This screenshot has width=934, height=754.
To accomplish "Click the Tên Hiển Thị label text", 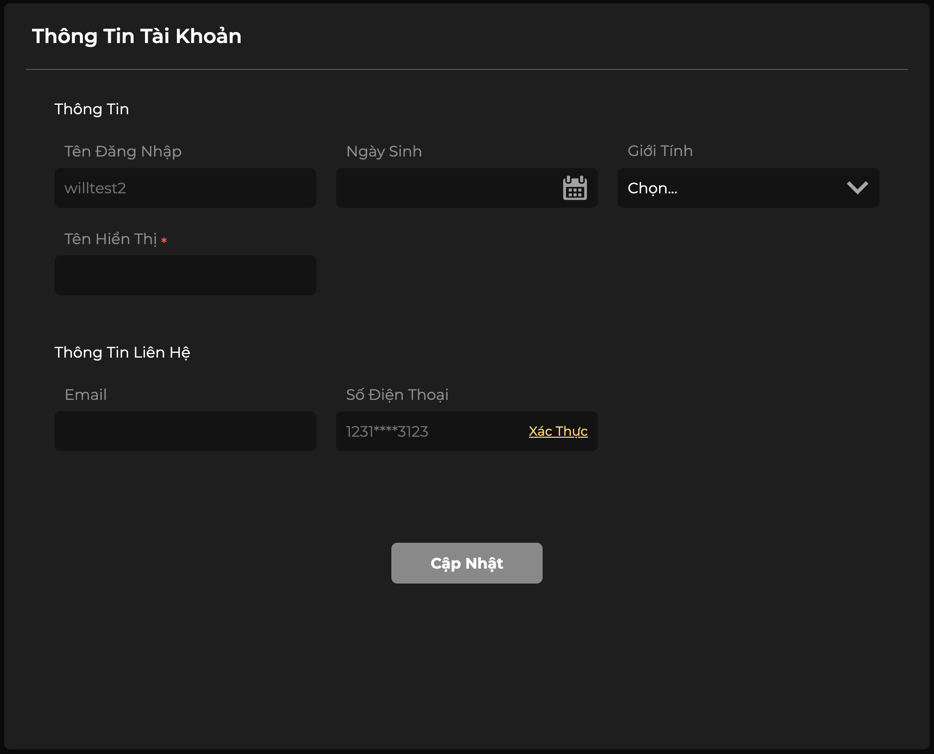I will coord(110,239).
